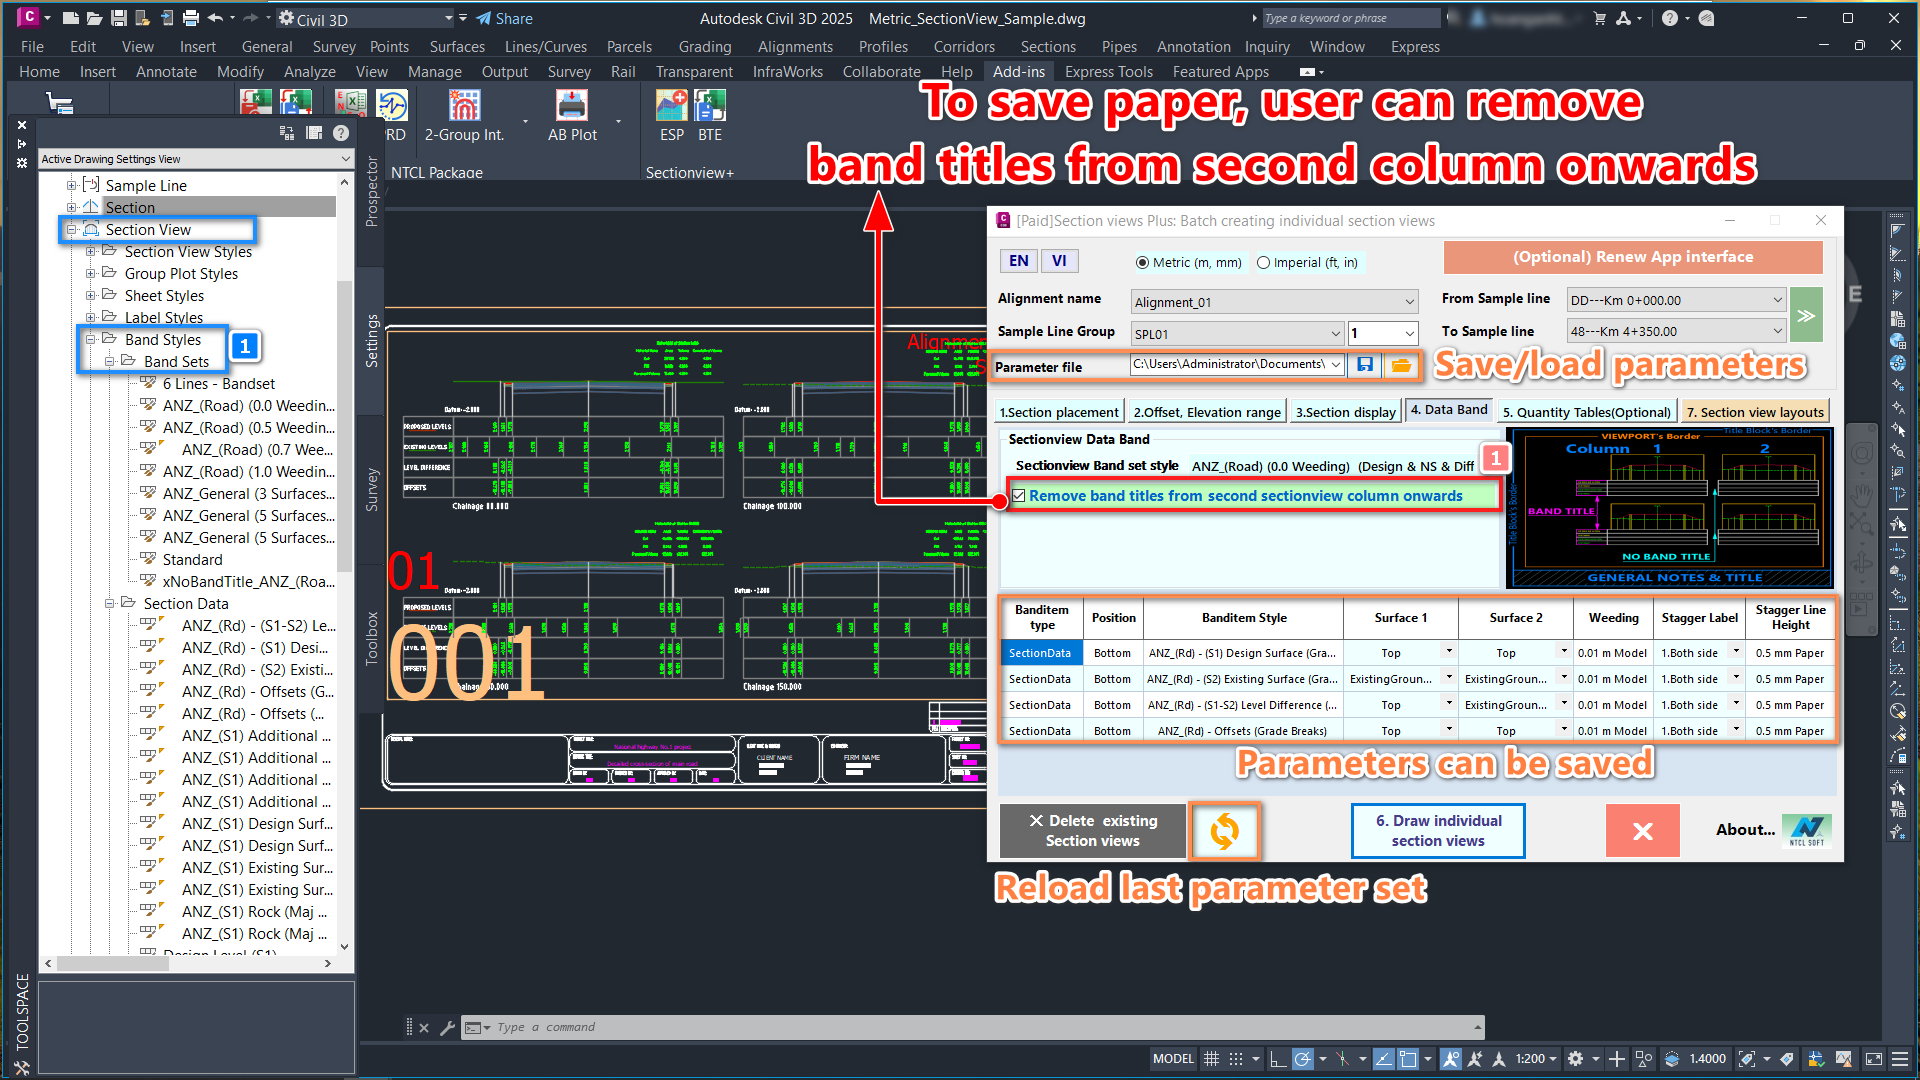Click the 2-Group Int. ribbon icon
The width and height of the screenshot is (1920, 1080).
(x=464, y=106)
